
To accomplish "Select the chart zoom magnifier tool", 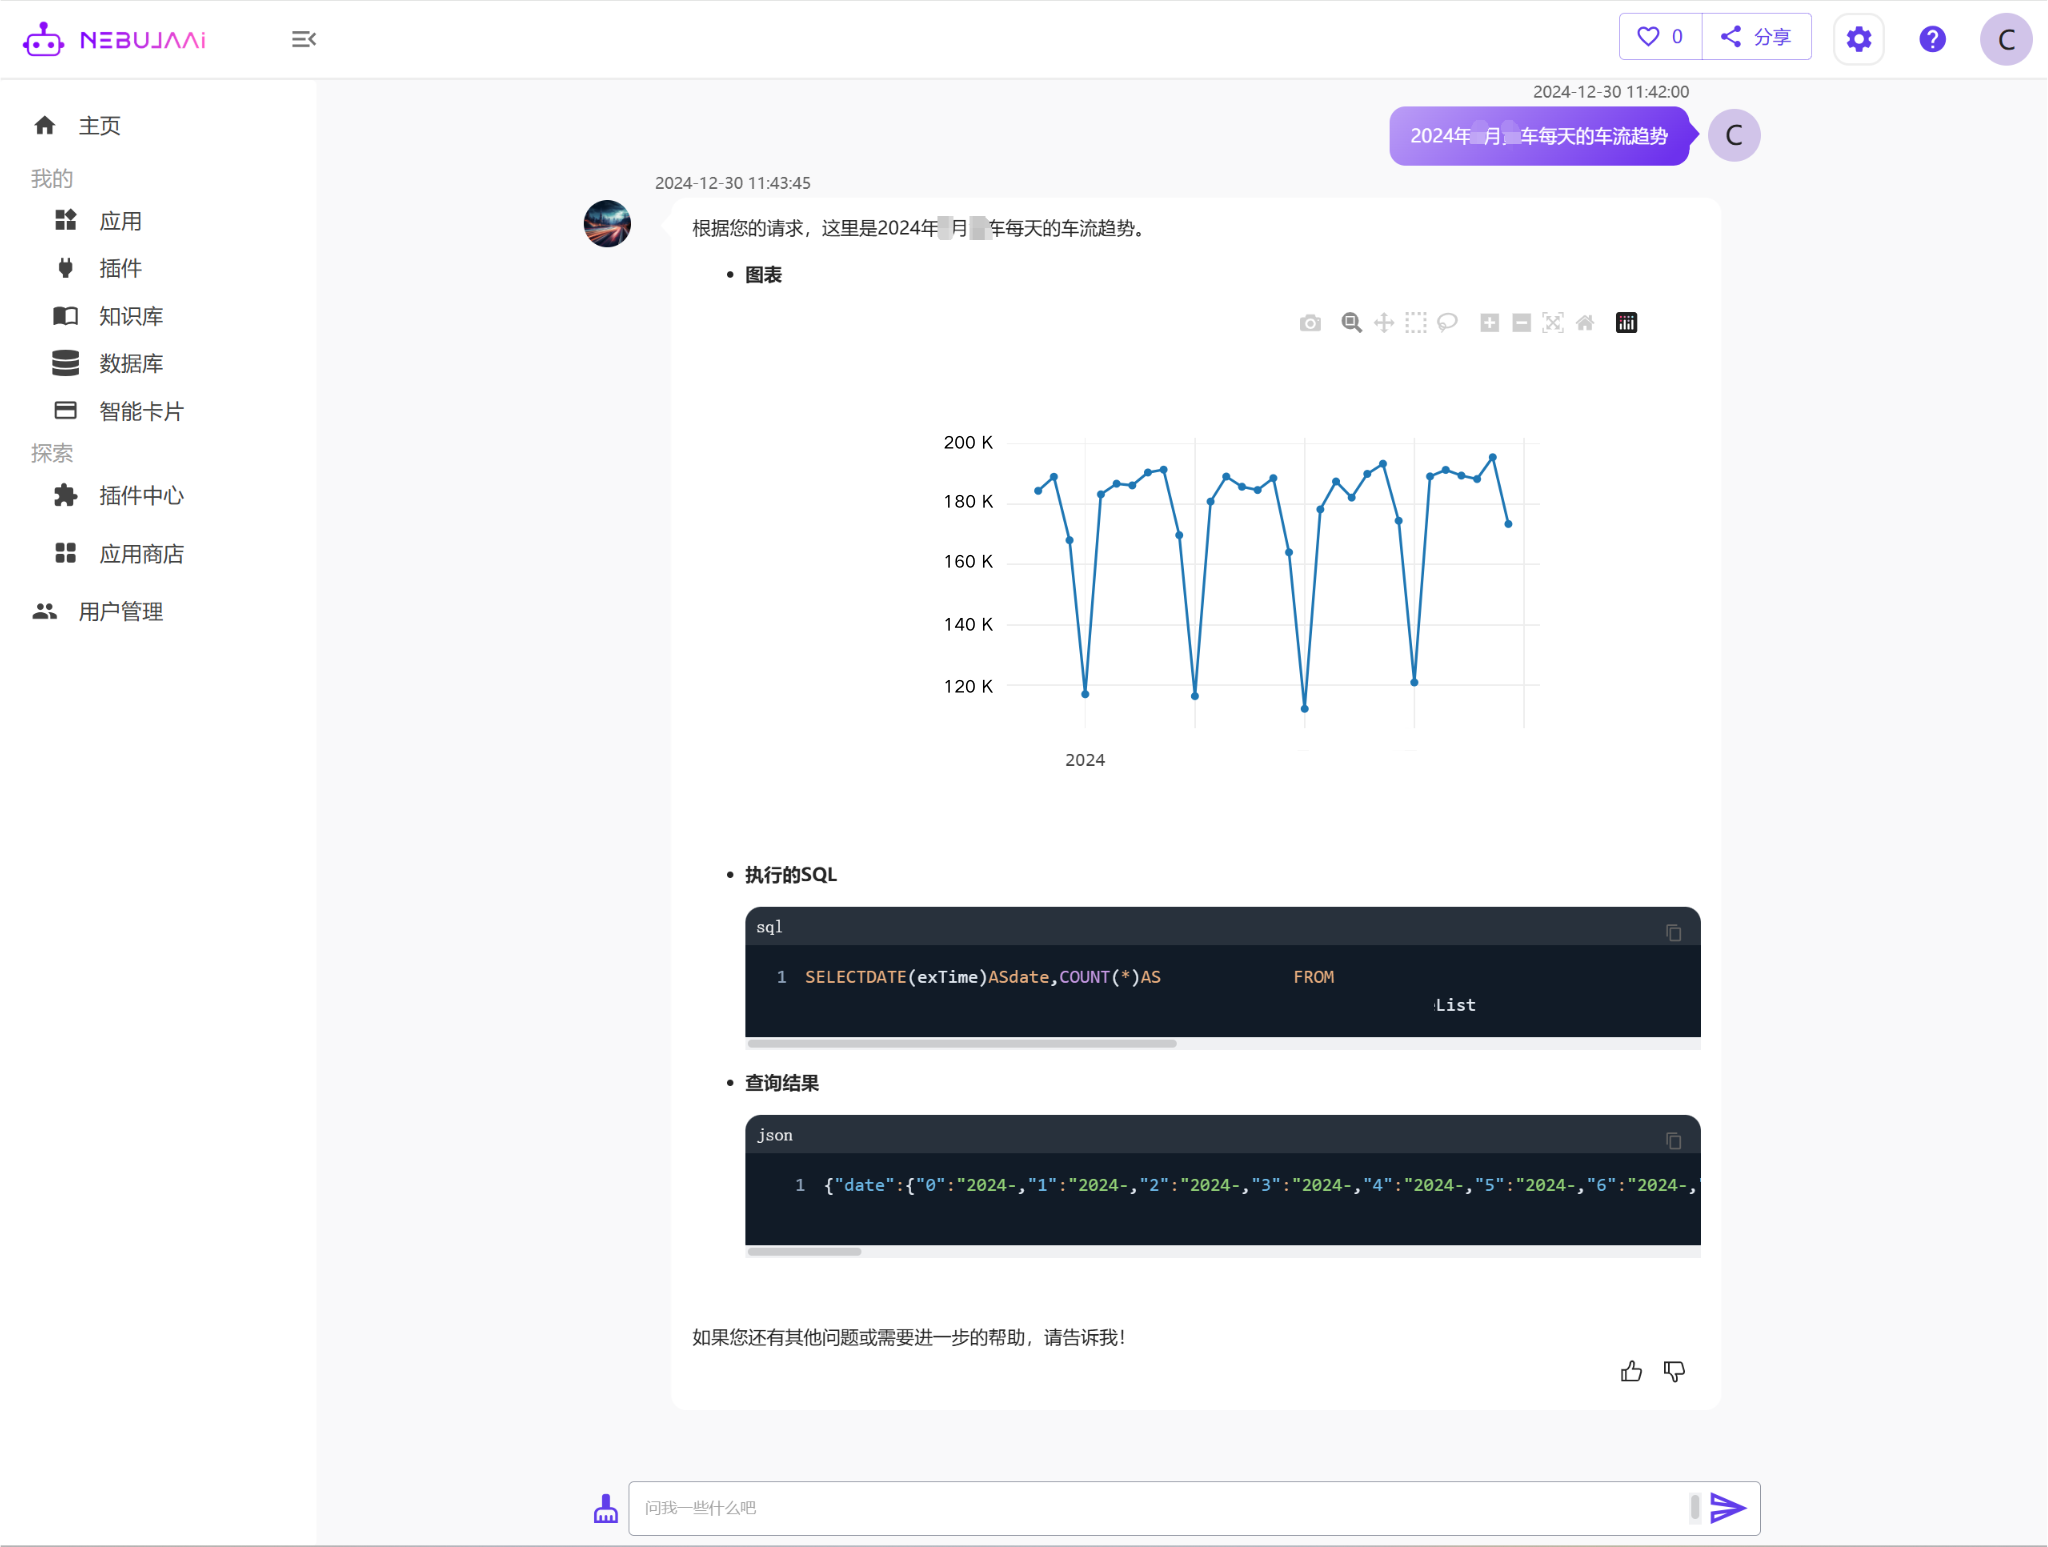I will tap(1351, 323).
